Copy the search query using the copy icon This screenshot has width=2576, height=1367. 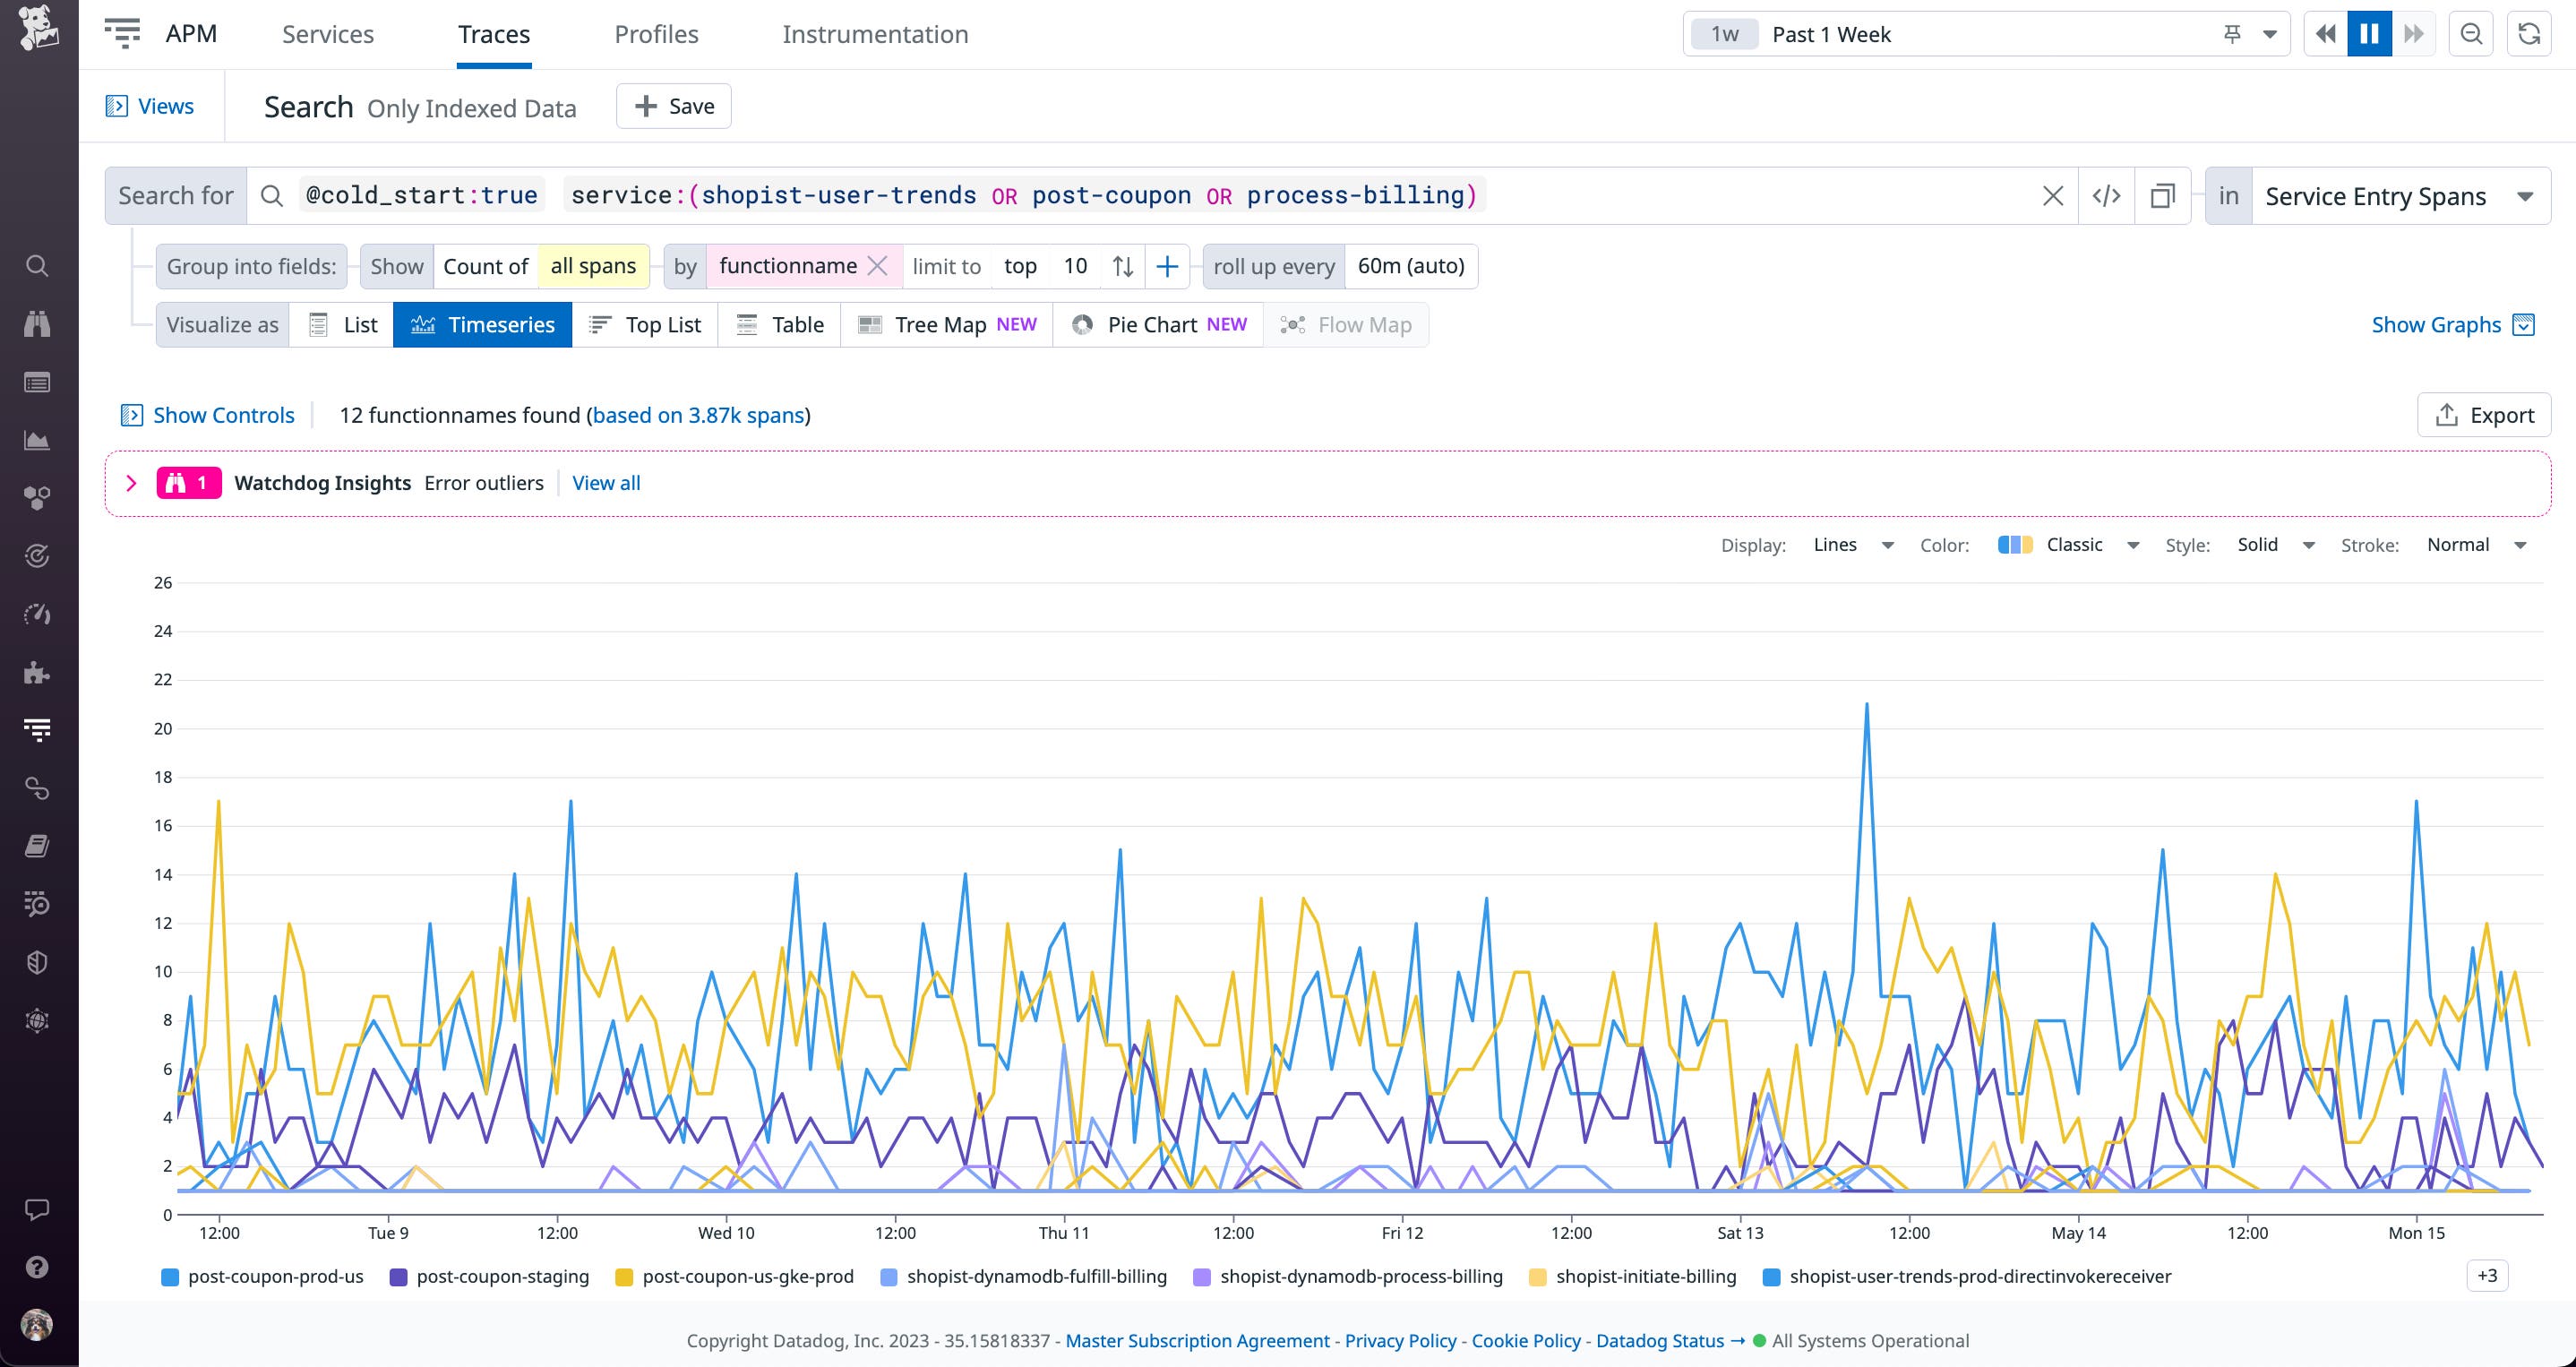pyautogui.click(x=2164, y=195)
